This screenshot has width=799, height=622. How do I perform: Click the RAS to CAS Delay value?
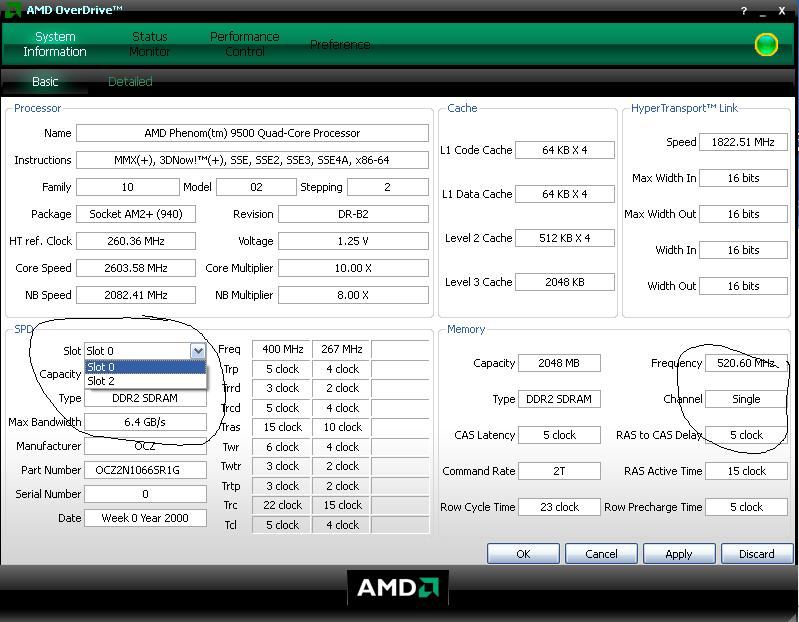(x=746, y=435)
